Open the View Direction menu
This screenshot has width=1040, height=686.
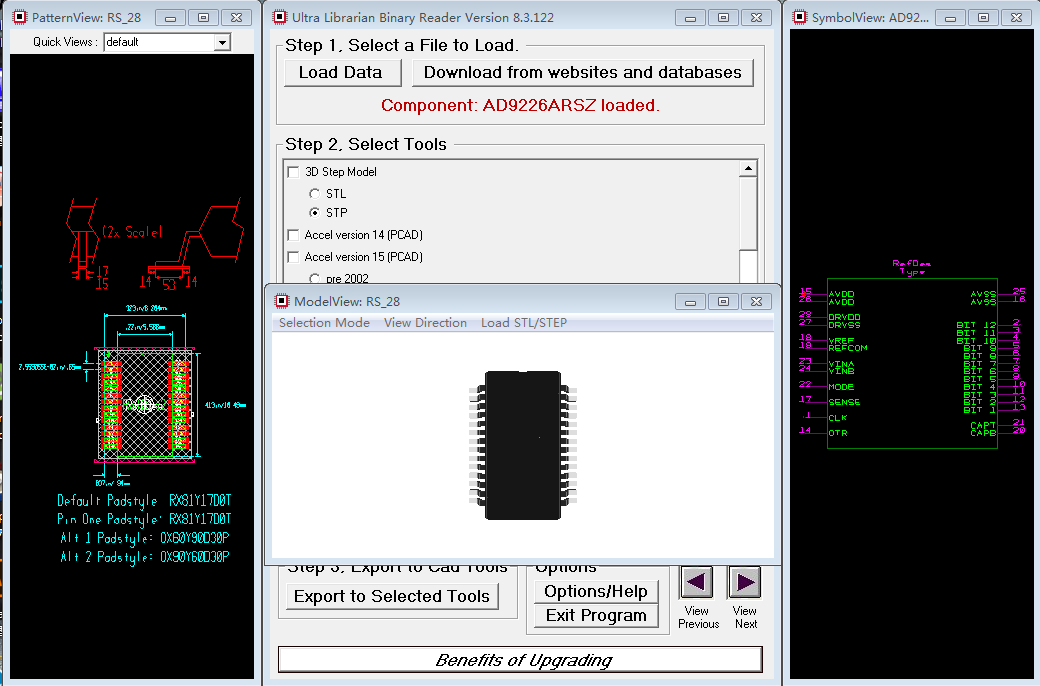[x=425, y=322]
